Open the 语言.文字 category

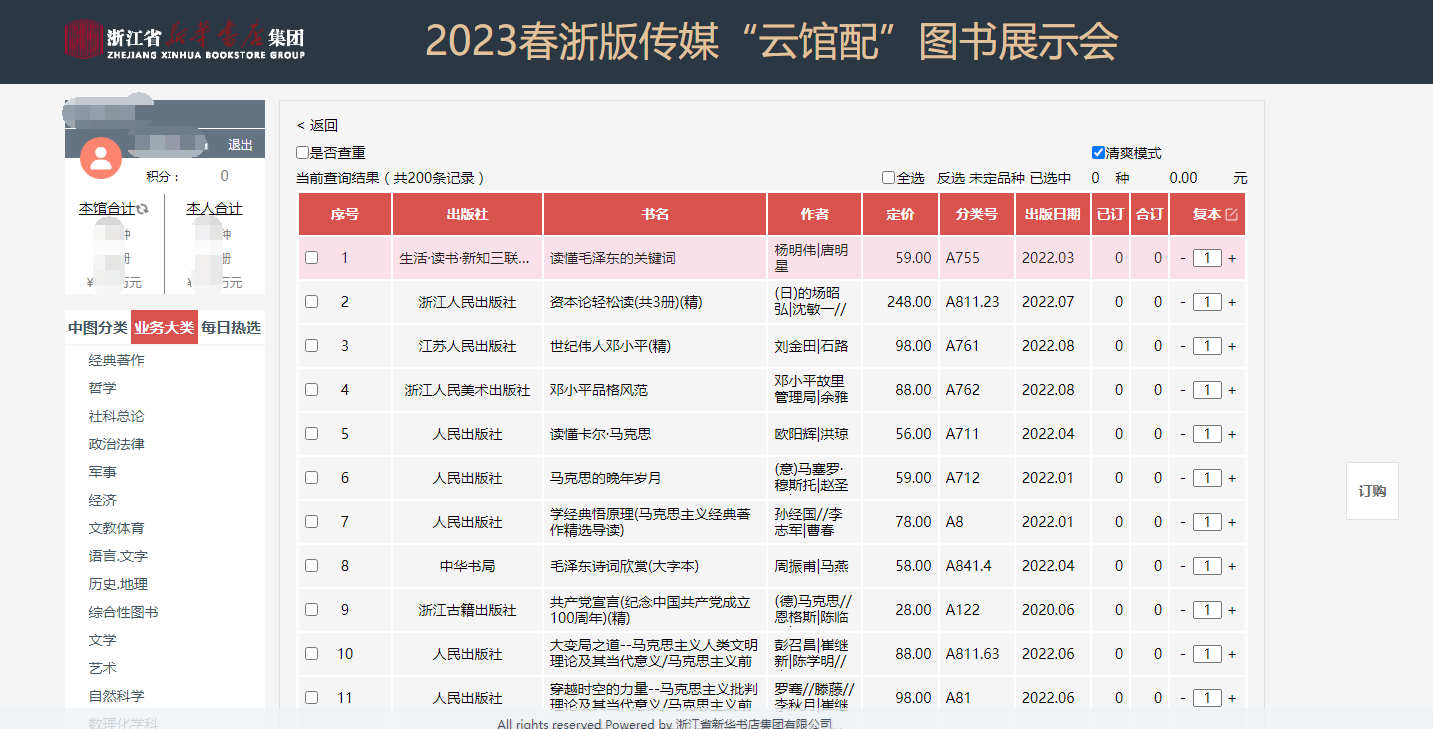click(x=118, y=556)
